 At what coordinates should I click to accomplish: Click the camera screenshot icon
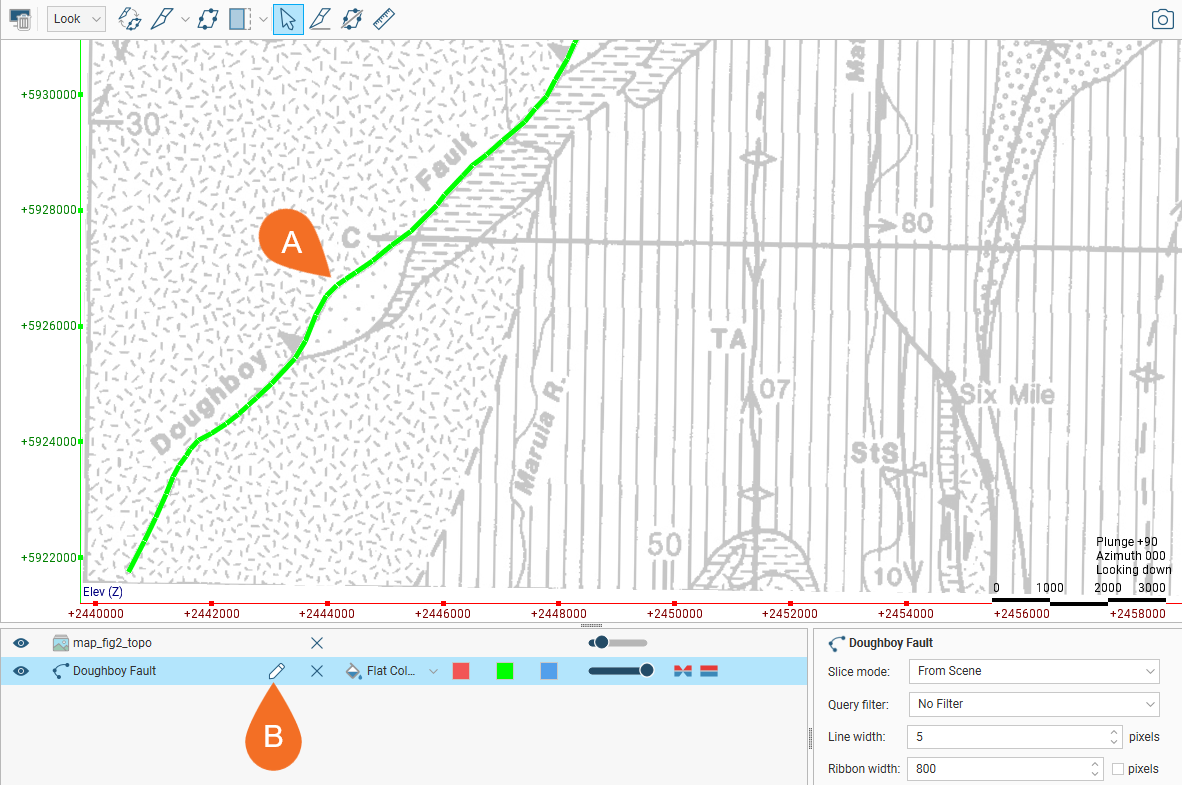tap(1162, 20)
